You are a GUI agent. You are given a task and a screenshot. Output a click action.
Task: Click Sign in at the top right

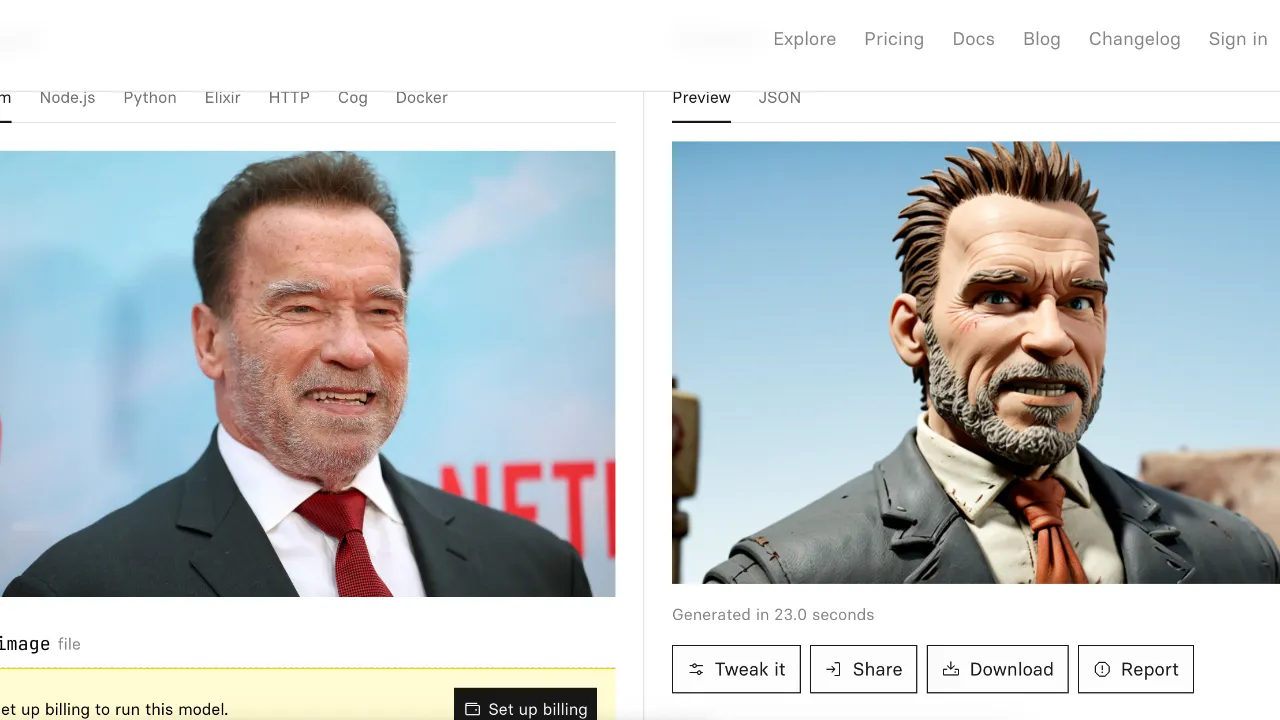pos(1237,39)
